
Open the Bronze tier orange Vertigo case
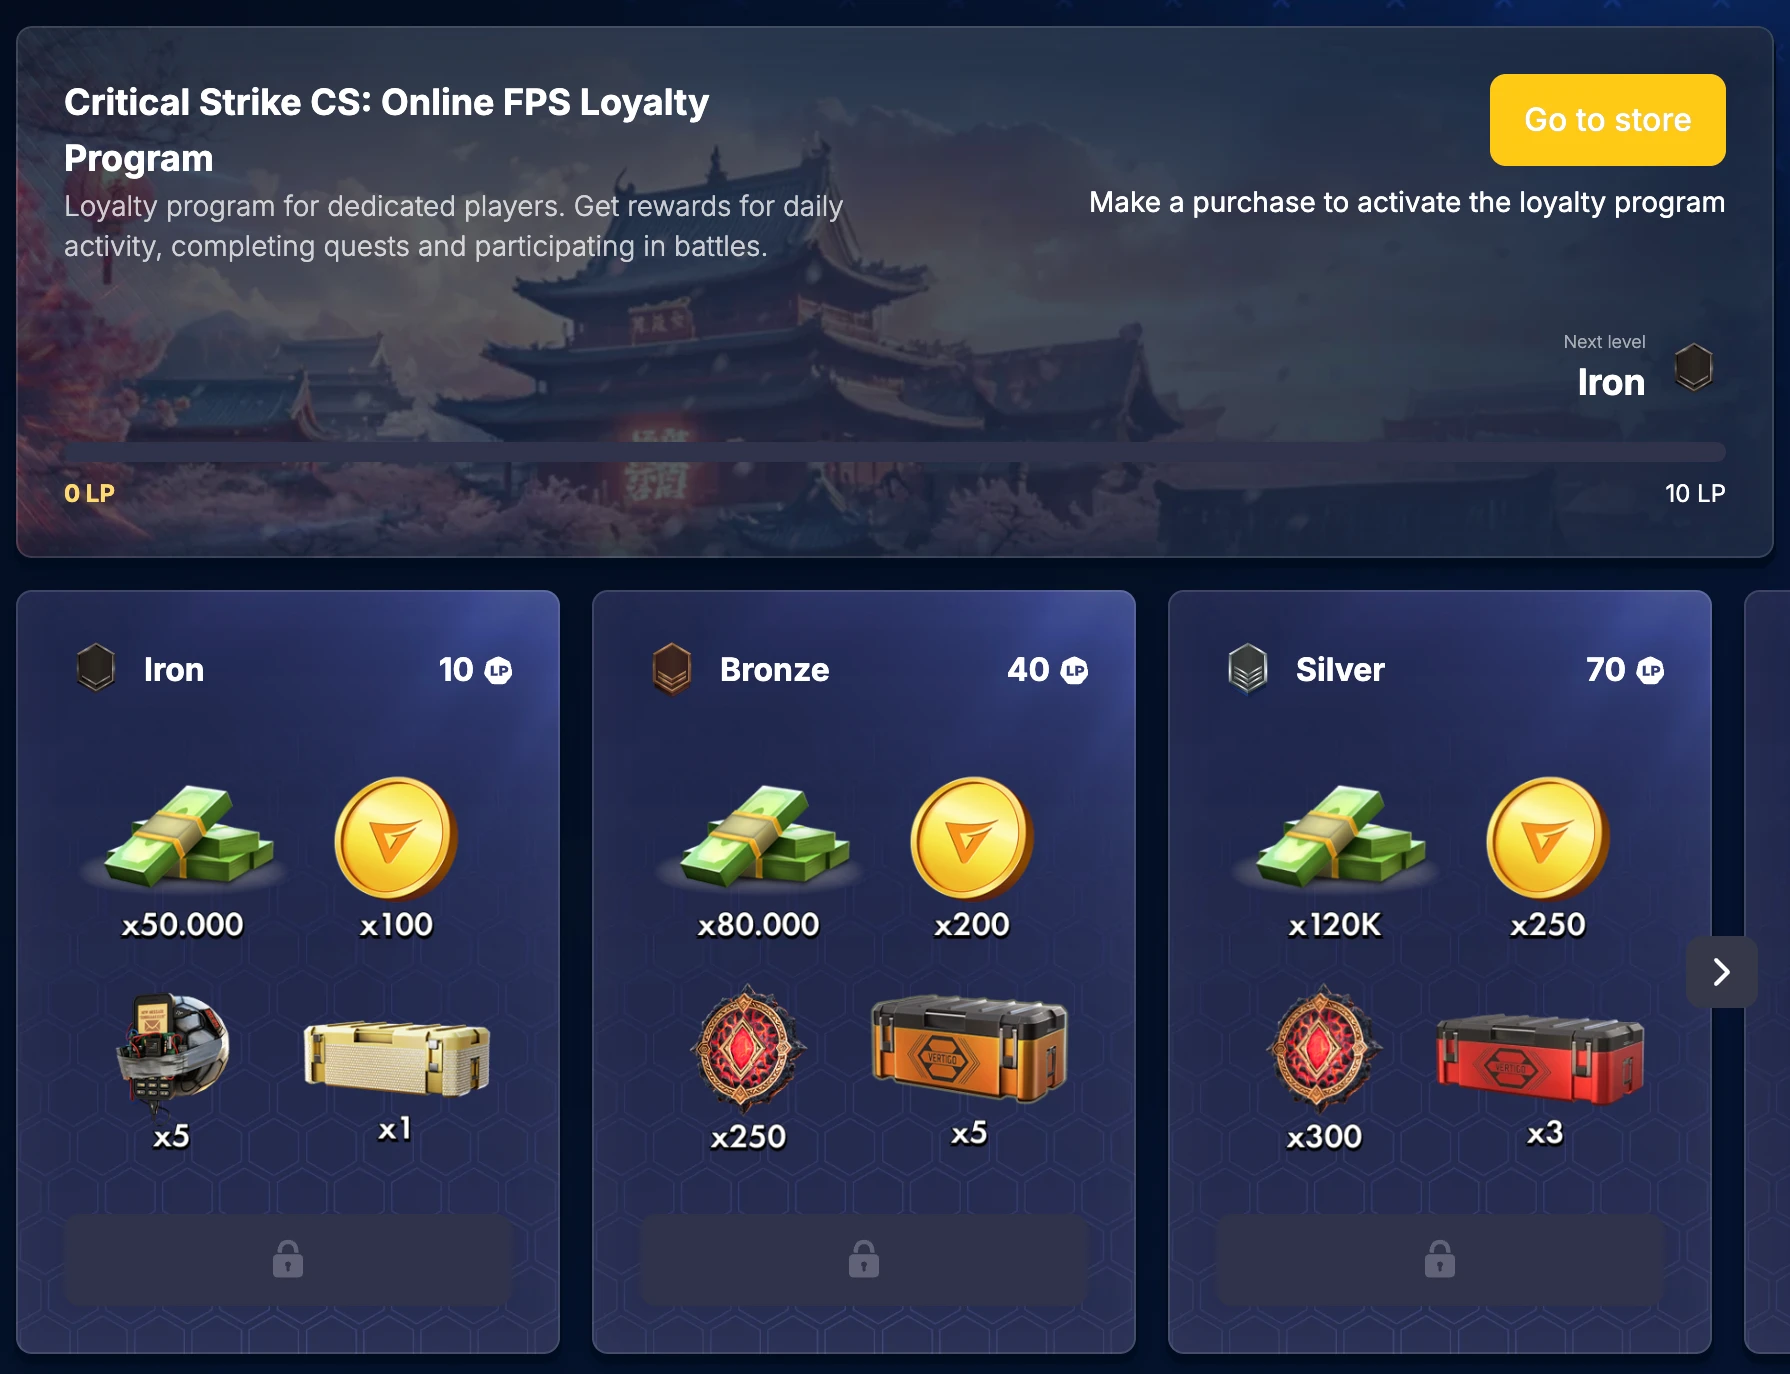click(x=969, y=1049)
